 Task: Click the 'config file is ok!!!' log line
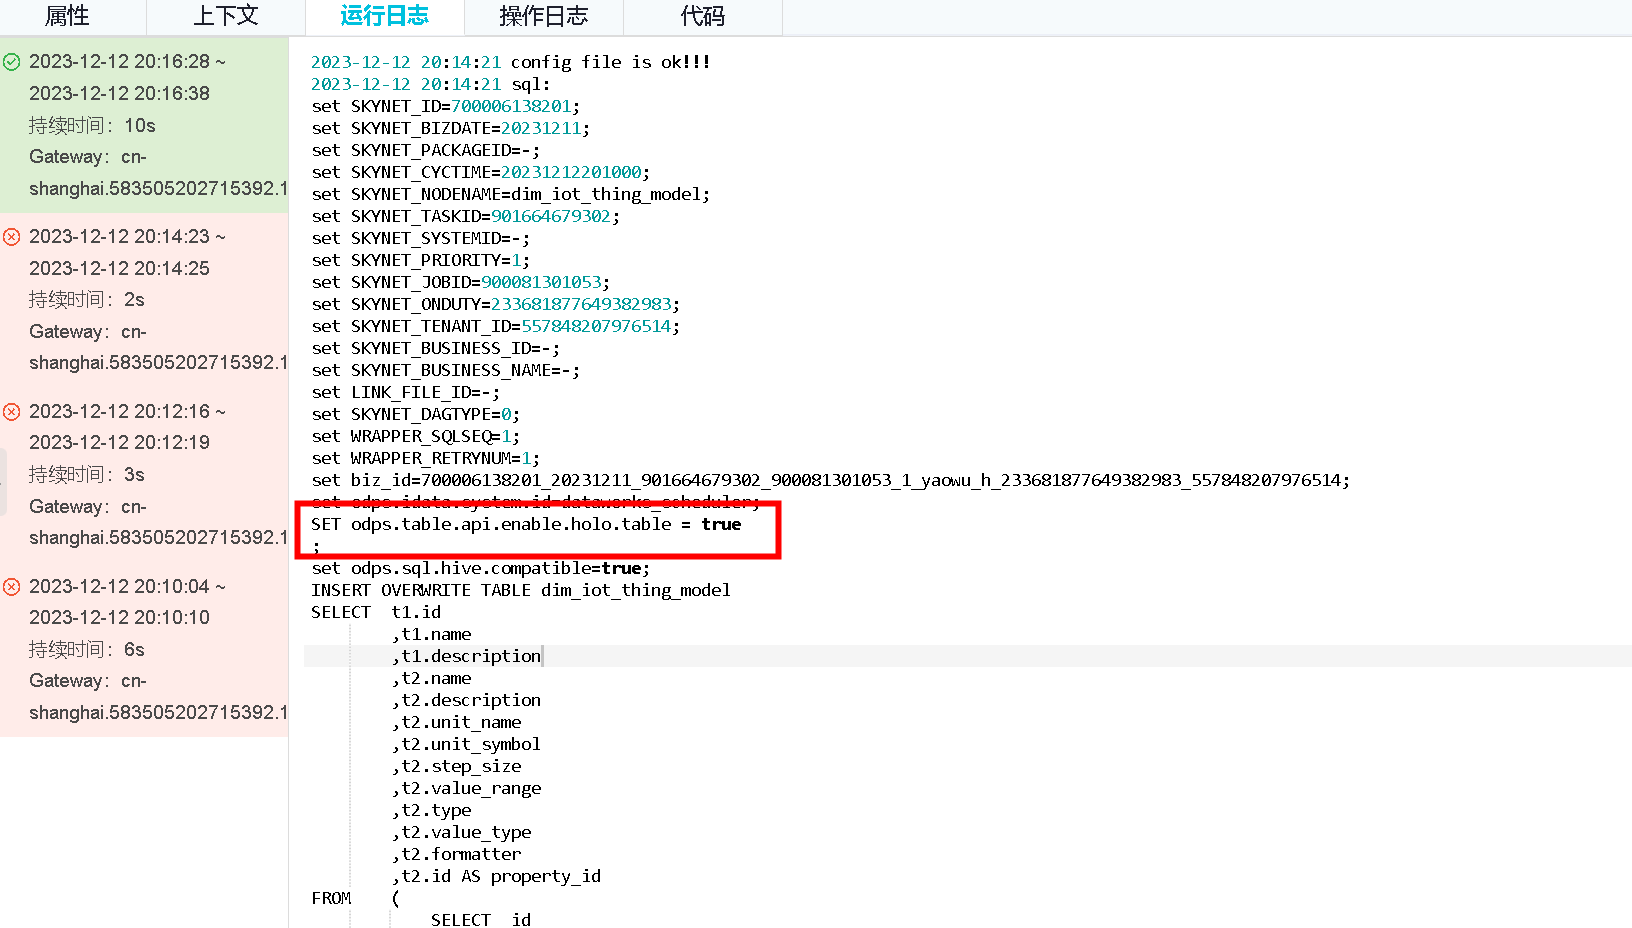(511, 62)
